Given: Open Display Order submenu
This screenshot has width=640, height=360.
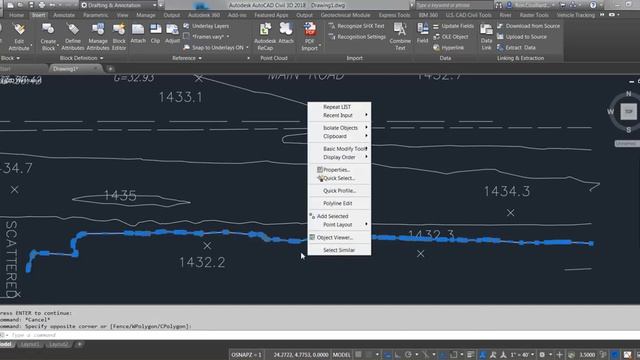Looking at the screenshot, I should coord(339,157).
